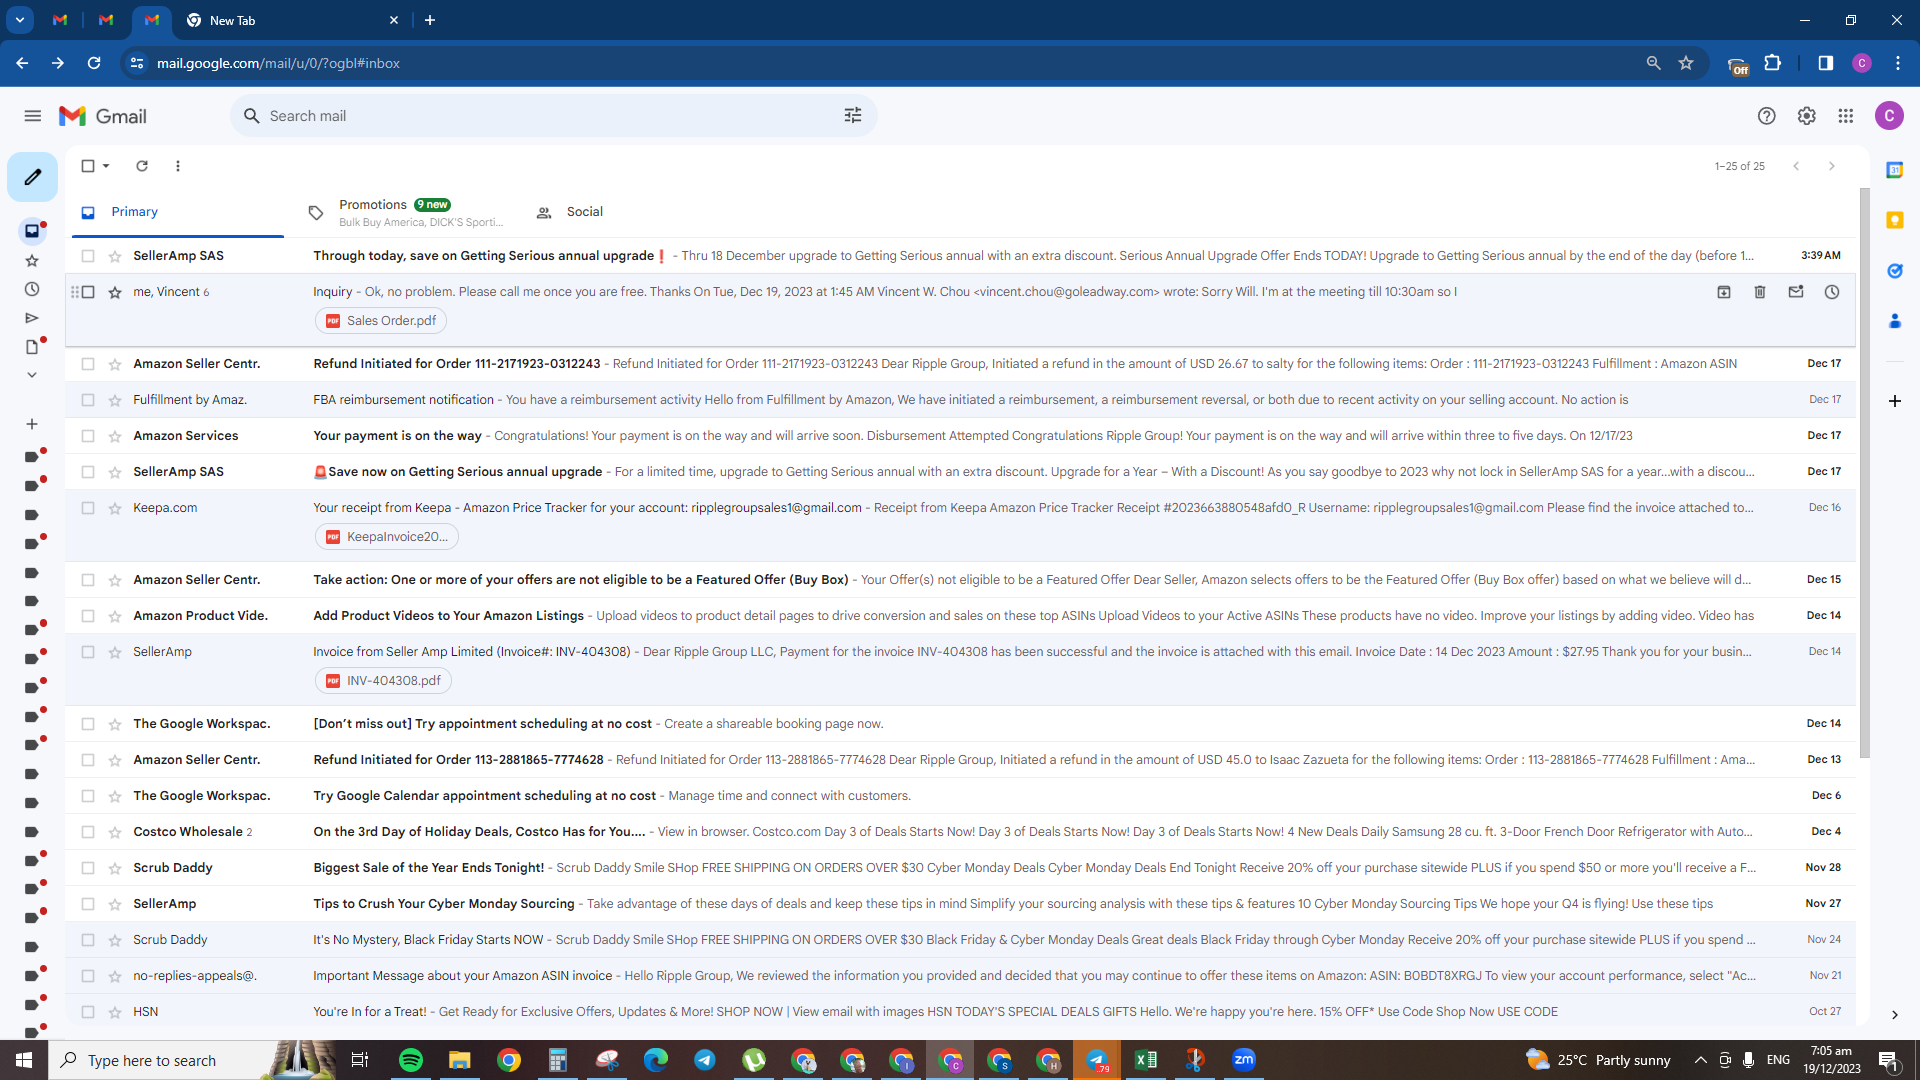Select the Keepa.com email checkbox
The width and height of the screenshot is (1920, 1080).
88,508
